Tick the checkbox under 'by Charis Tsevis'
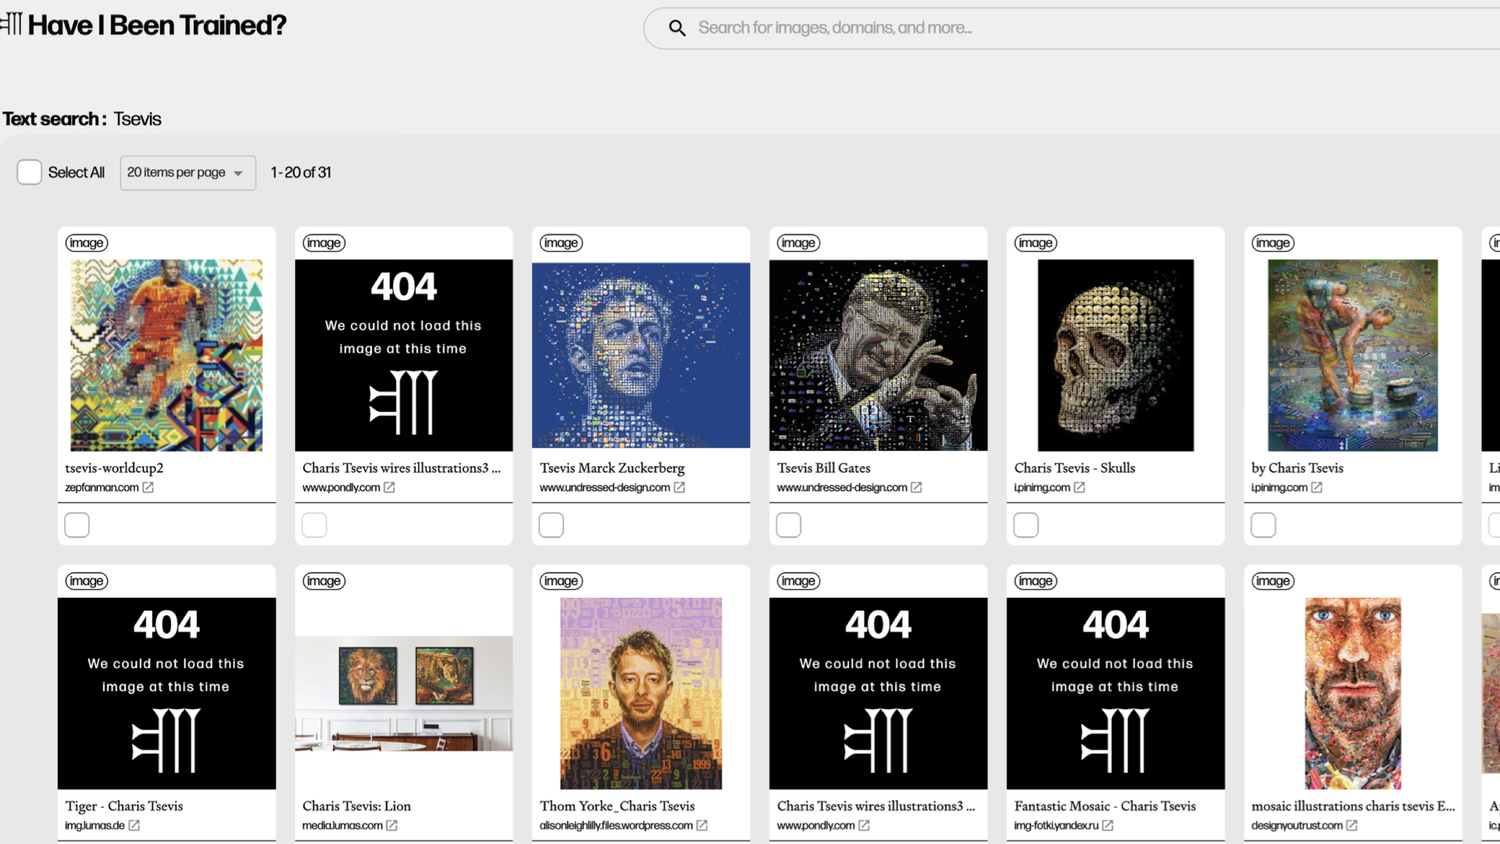This screenshot has width=1500, height=844. [x=1263, y=525]
